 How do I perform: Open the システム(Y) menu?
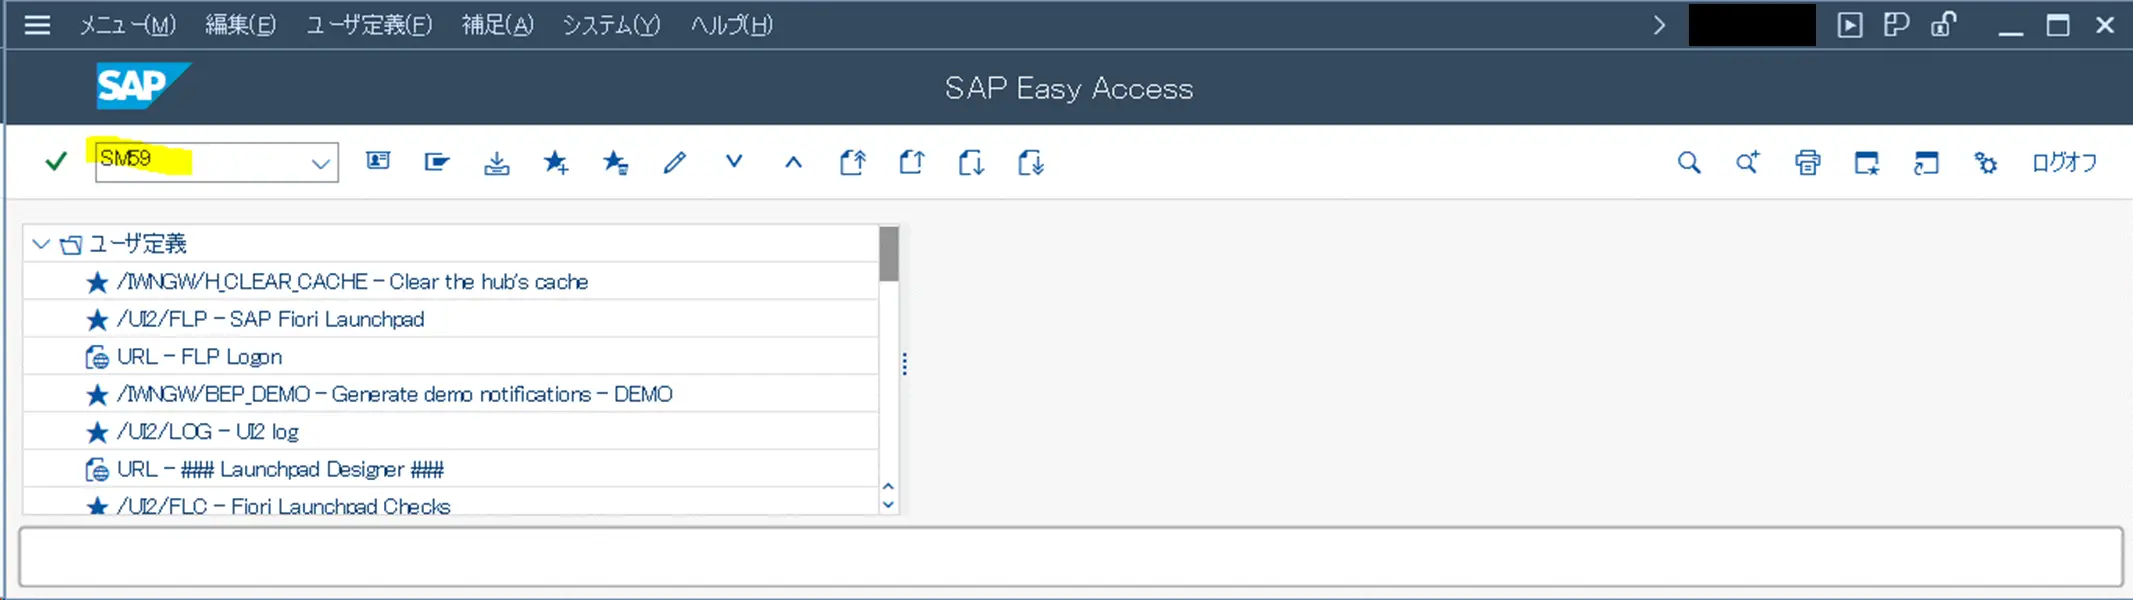point(611,25)
